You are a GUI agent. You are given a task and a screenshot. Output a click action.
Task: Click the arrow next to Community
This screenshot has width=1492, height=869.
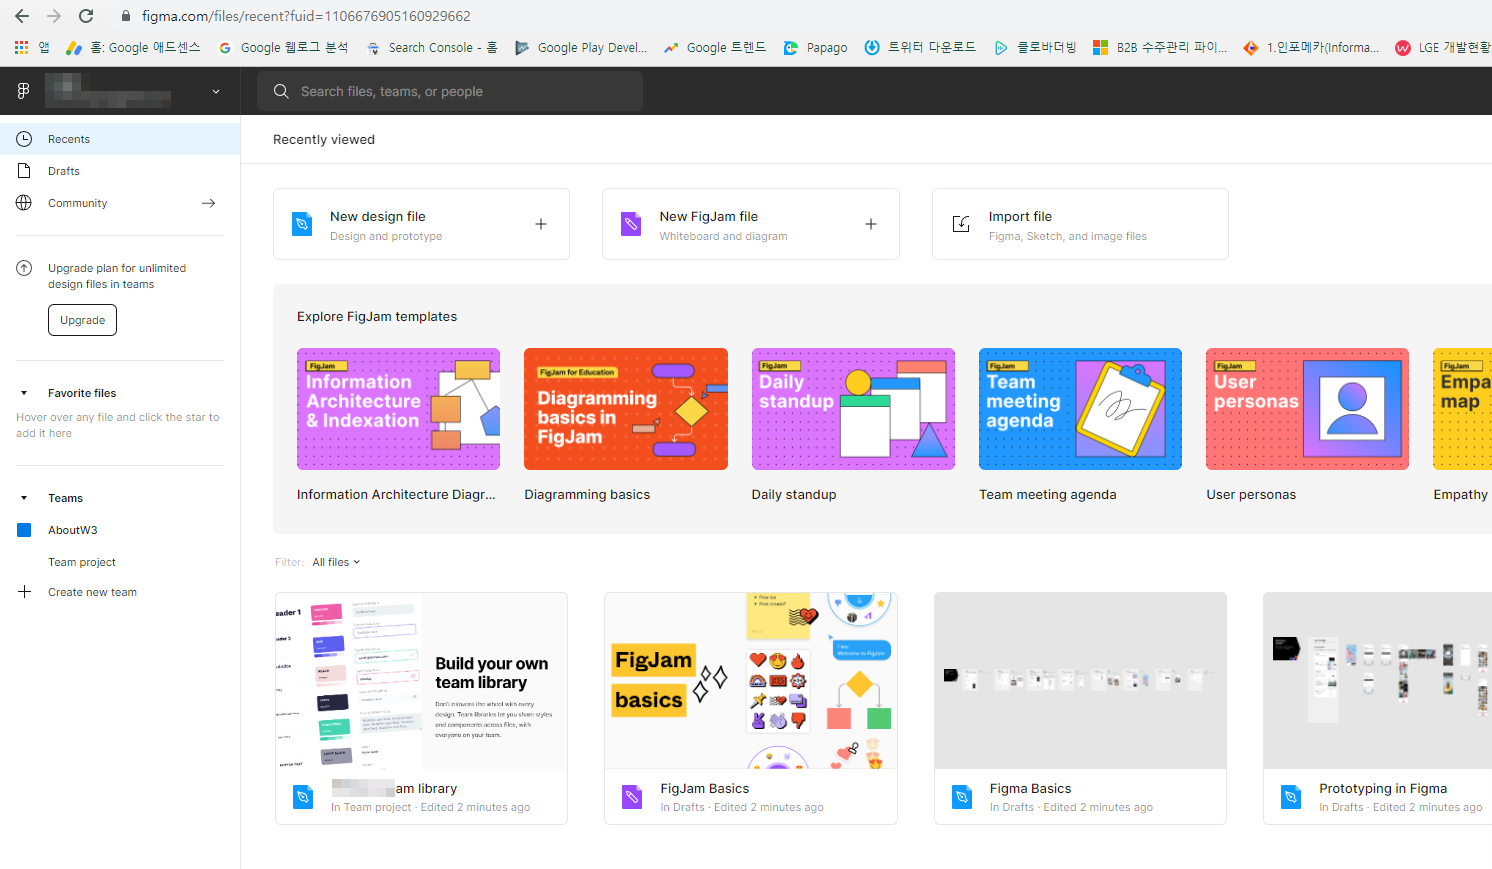pos(208,203)
